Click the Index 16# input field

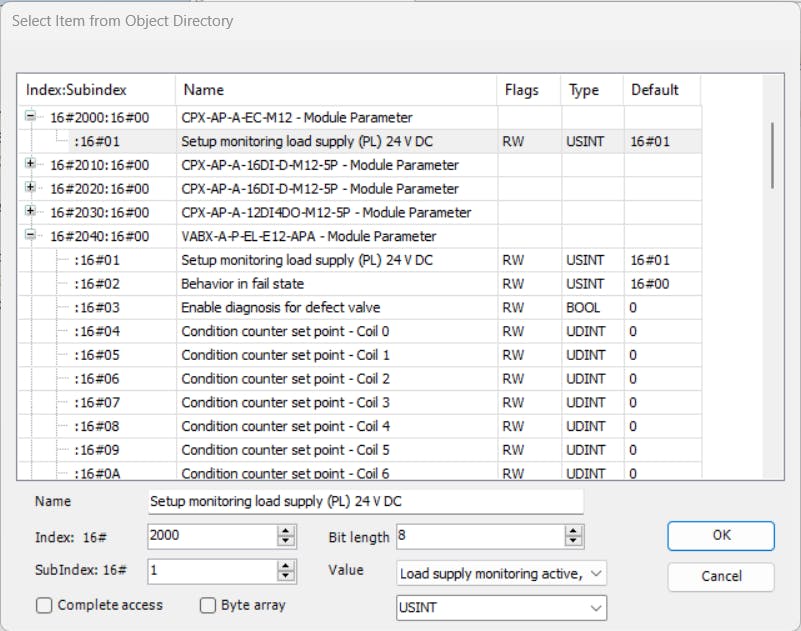[x=212, y=536]
